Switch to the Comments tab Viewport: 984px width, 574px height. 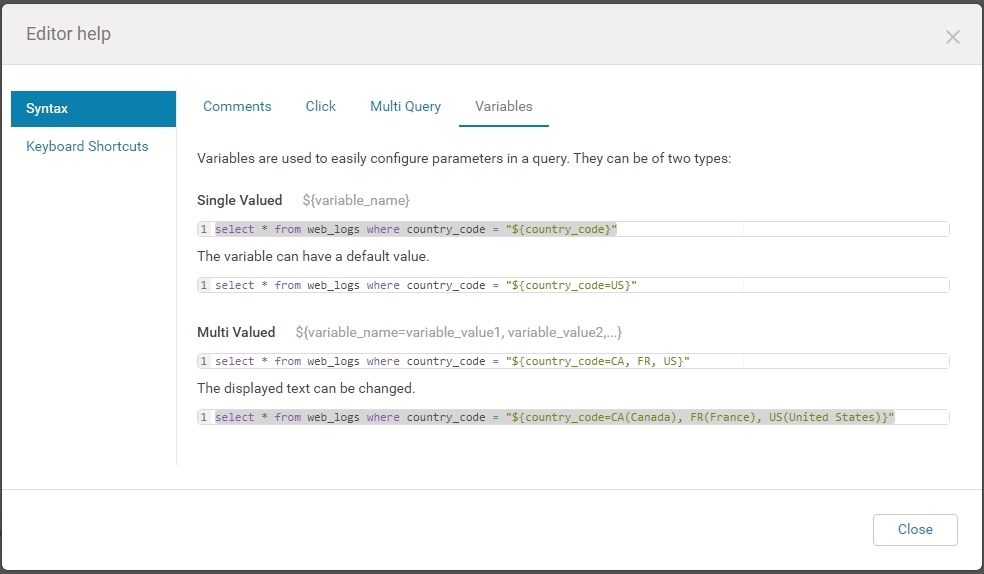coord(237,107)
